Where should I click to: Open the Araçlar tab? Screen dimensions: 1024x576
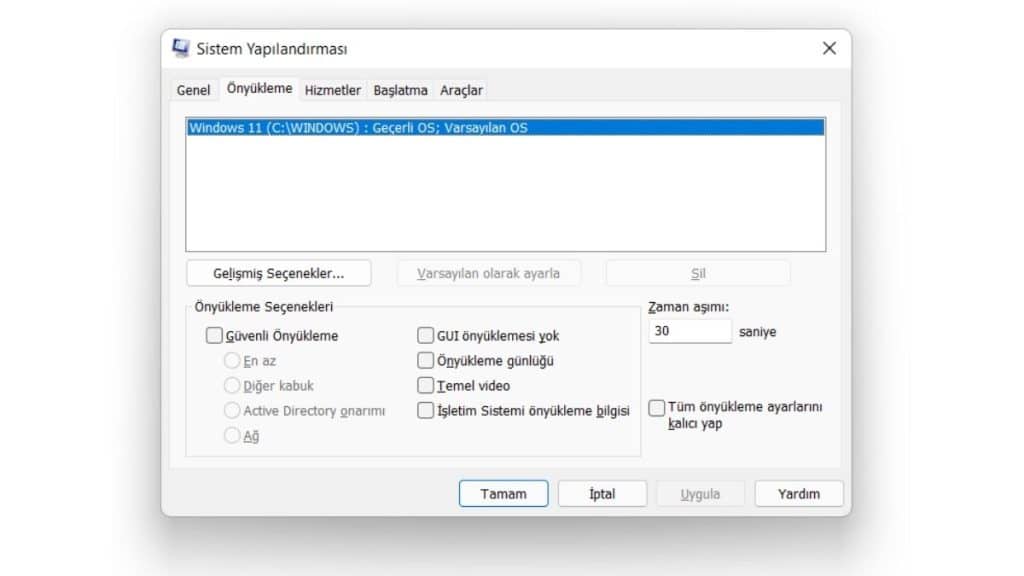461,89
